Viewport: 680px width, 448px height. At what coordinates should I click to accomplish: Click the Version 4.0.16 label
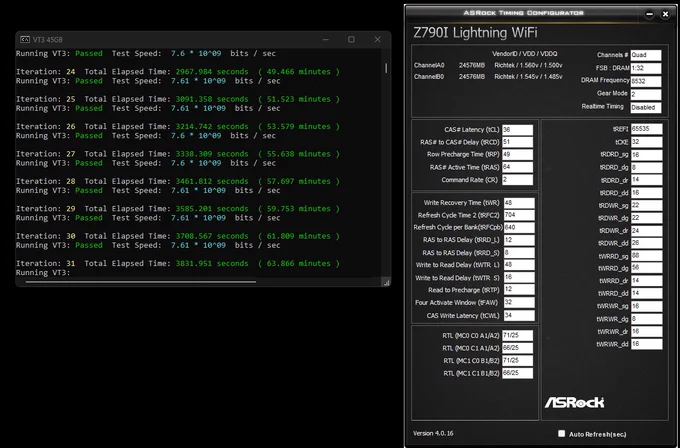click(433, 433)
